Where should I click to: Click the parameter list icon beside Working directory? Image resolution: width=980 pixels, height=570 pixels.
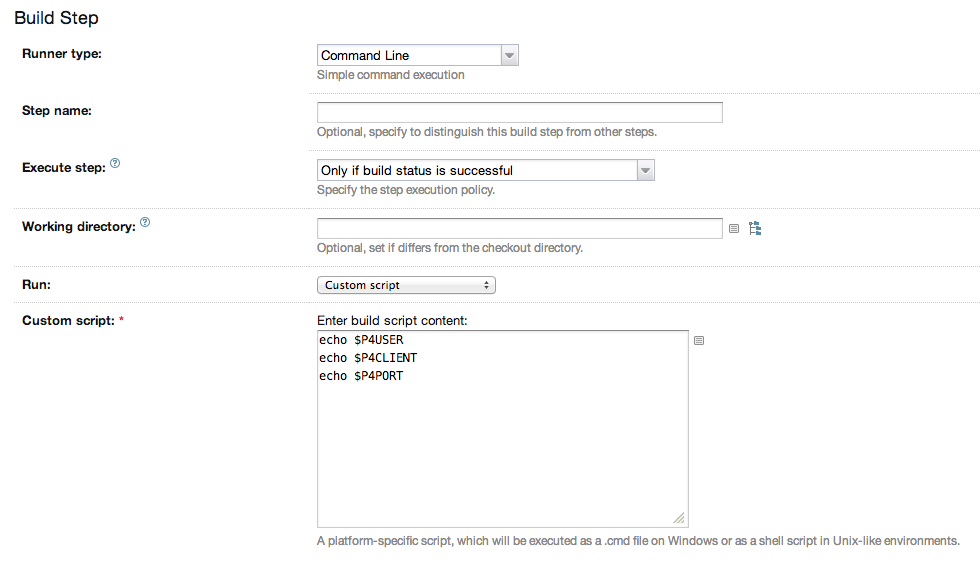coord(734,229)
